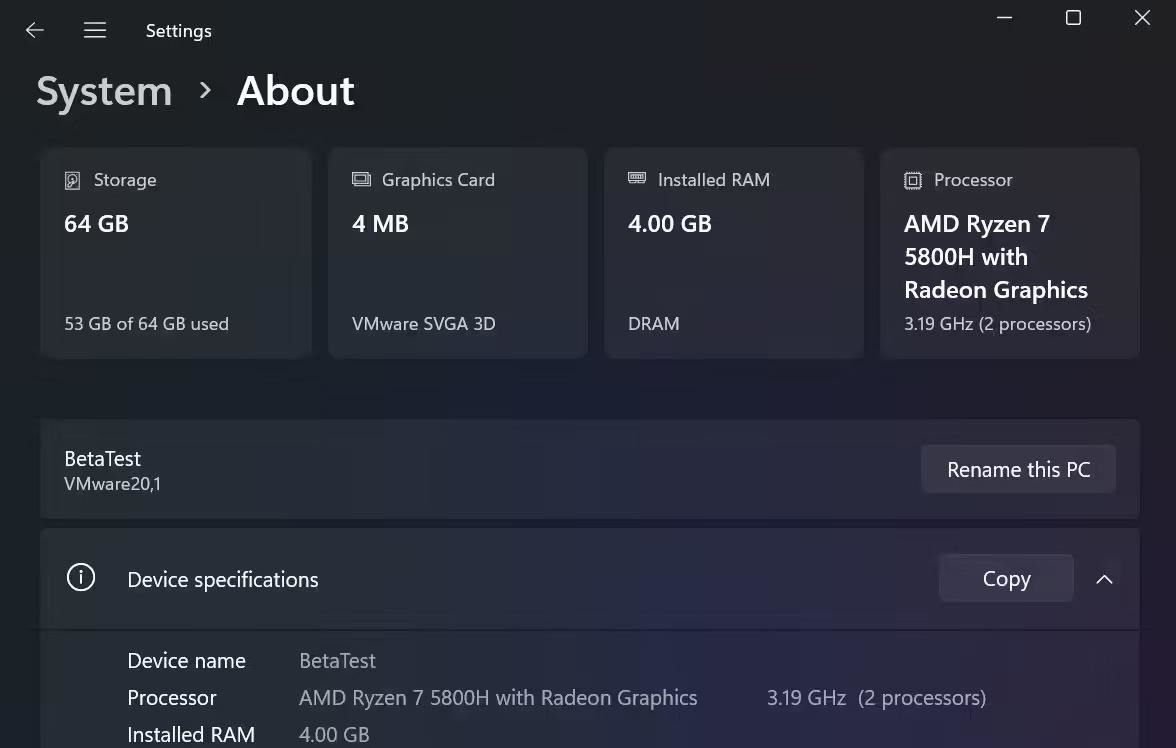Expand the Processor details card

click(1009, 253)
